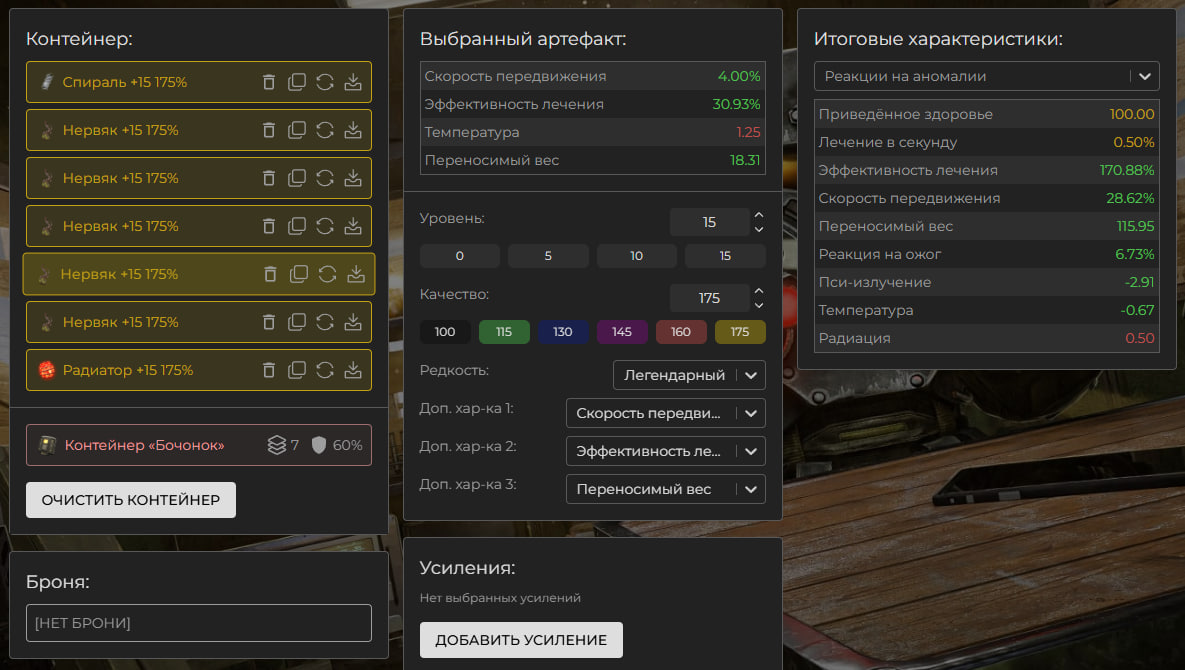Delete the Радиатор +15 artifact with its trash icon
1185x670 pixels.
tap(268, 369)
